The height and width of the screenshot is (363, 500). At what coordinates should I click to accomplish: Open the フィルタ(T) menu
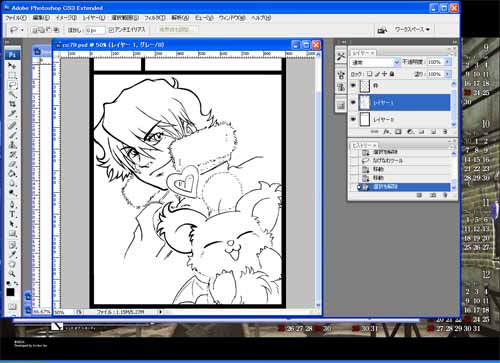pyautogui.click(x=154, y=18)
